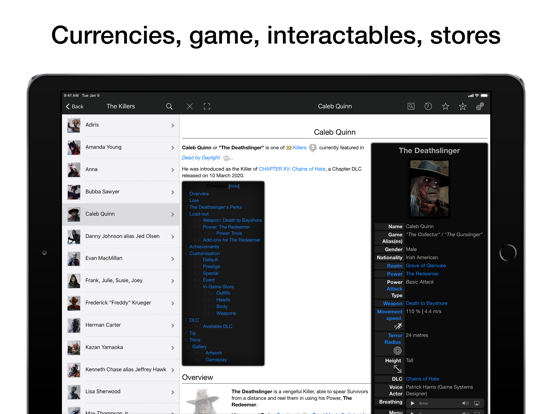Jump to Gameplay in contents

click(x=216, y=359)
